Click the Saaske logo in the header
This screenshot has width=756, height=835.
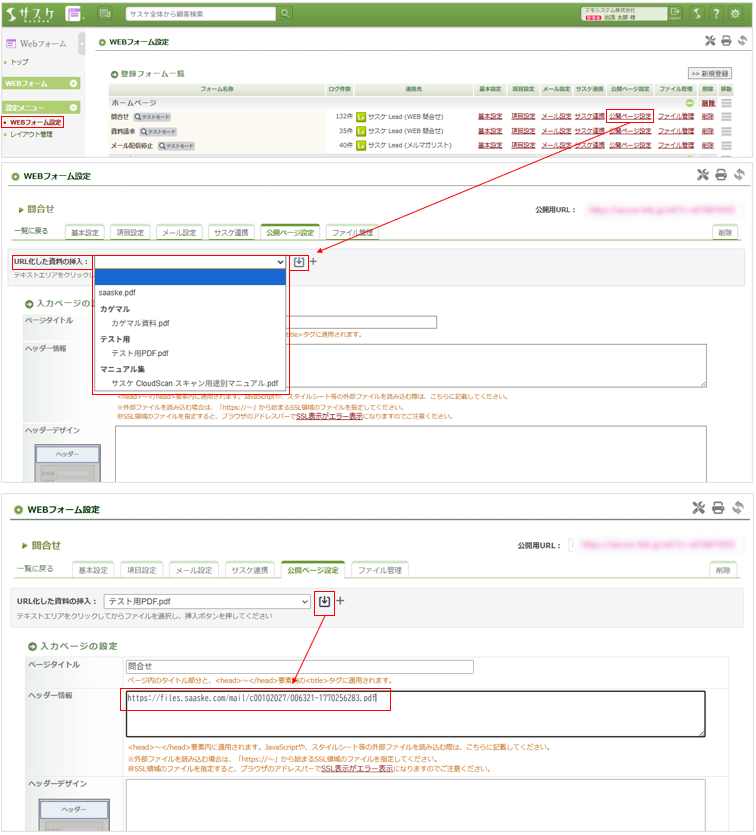pos(30,14)
